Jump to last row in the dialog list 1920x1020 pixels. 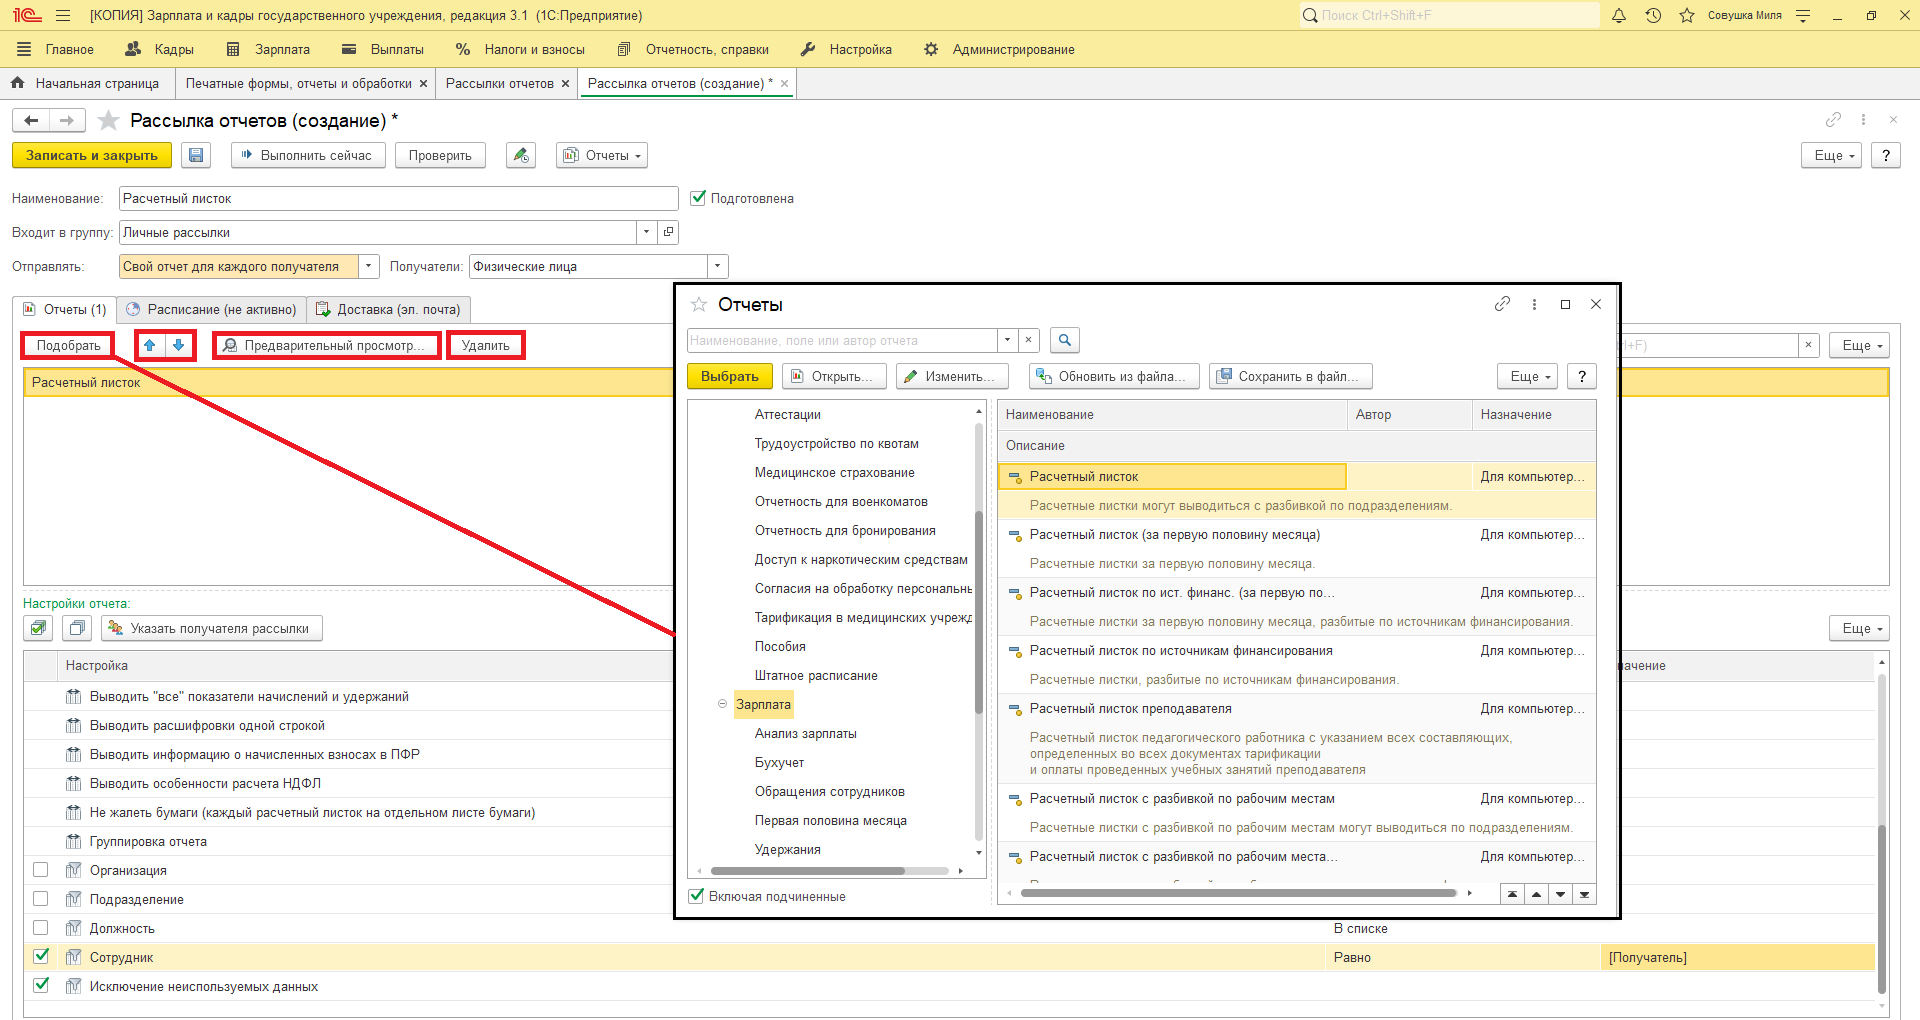(1584, 894)
